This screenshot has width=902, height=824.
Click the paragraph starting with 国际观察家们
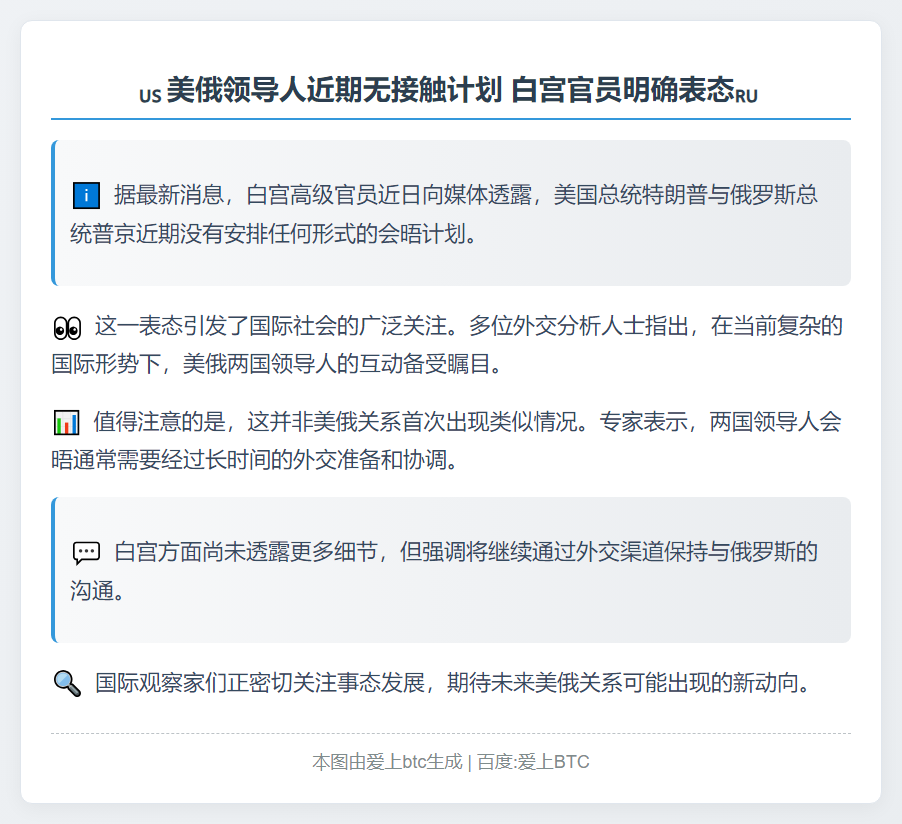coord(450,684)
